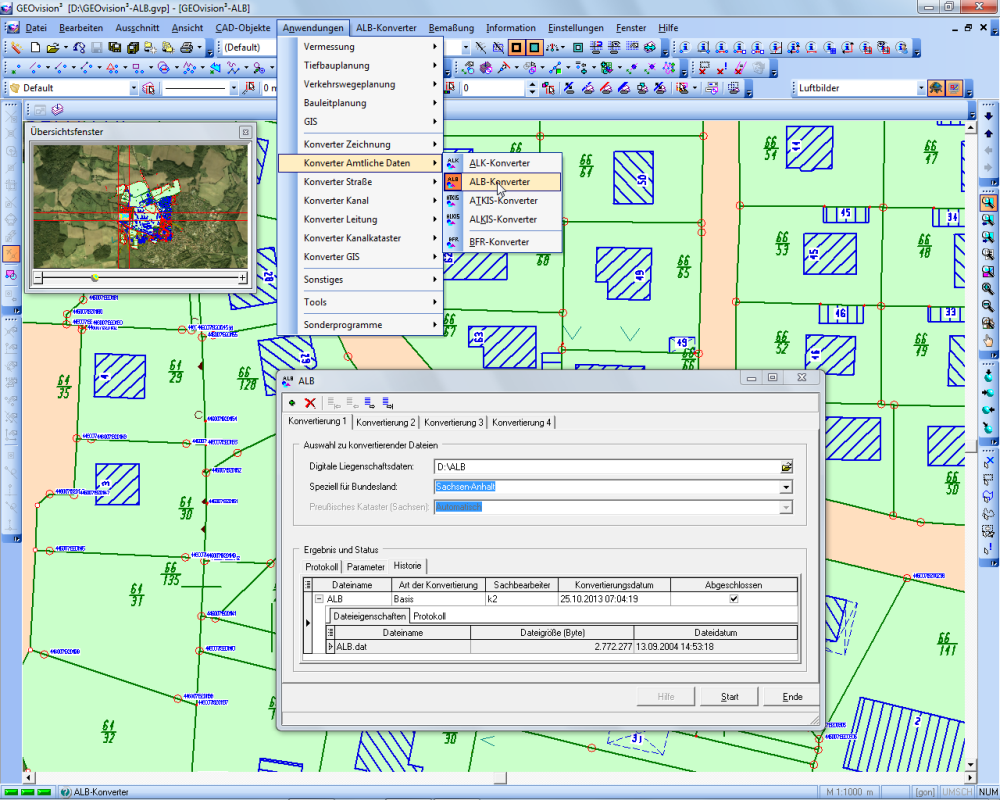Screen dimensions: 1000x800
Task: Click the question mark icon in status bar
Action: click(x=65, y=792)
